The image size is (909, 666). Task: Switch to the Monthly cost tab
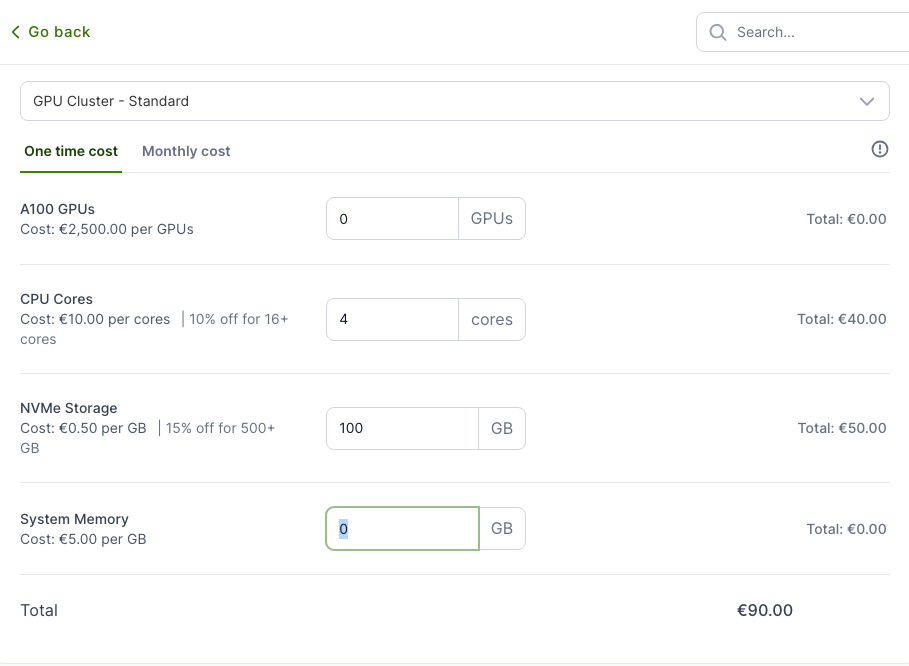click(x=186, y=151)
